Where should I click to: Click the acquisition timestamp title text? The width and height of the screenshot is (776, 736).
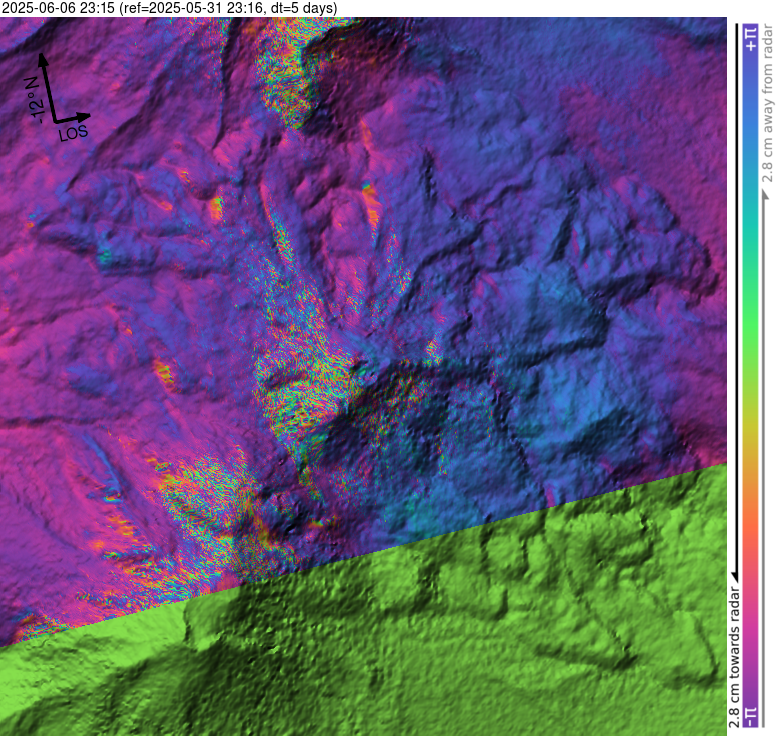point(169,8)
